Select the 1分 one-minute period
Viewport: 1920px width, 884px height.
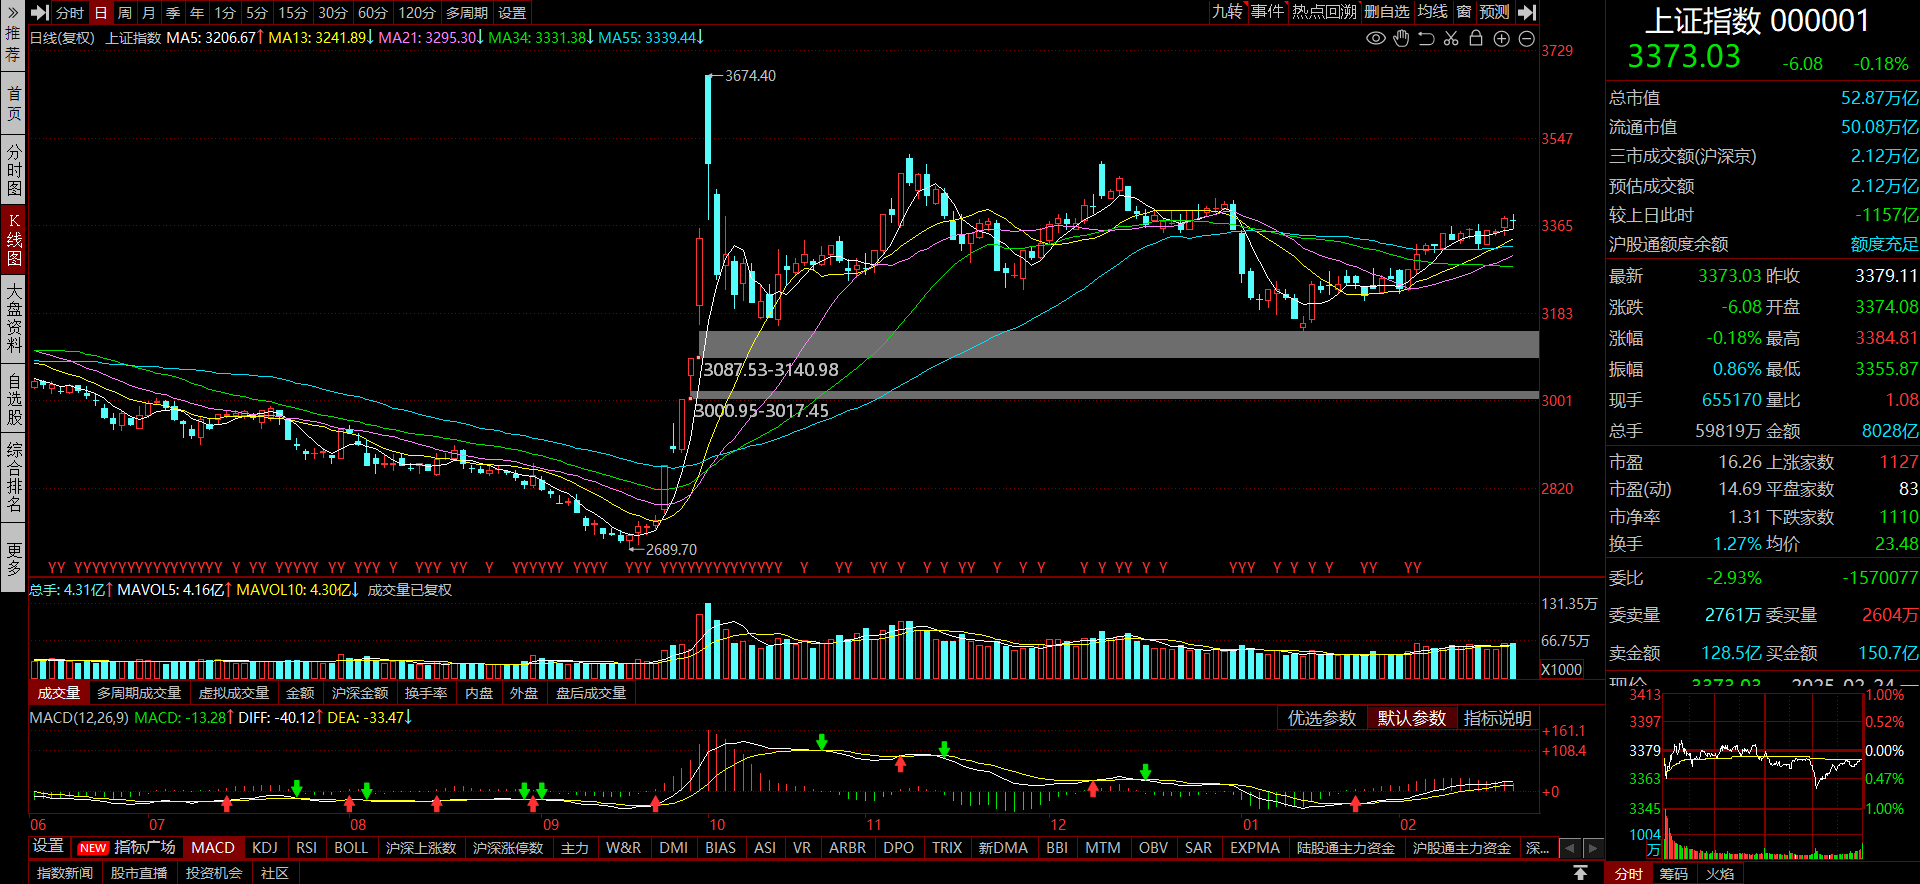(x=225, y=12)
